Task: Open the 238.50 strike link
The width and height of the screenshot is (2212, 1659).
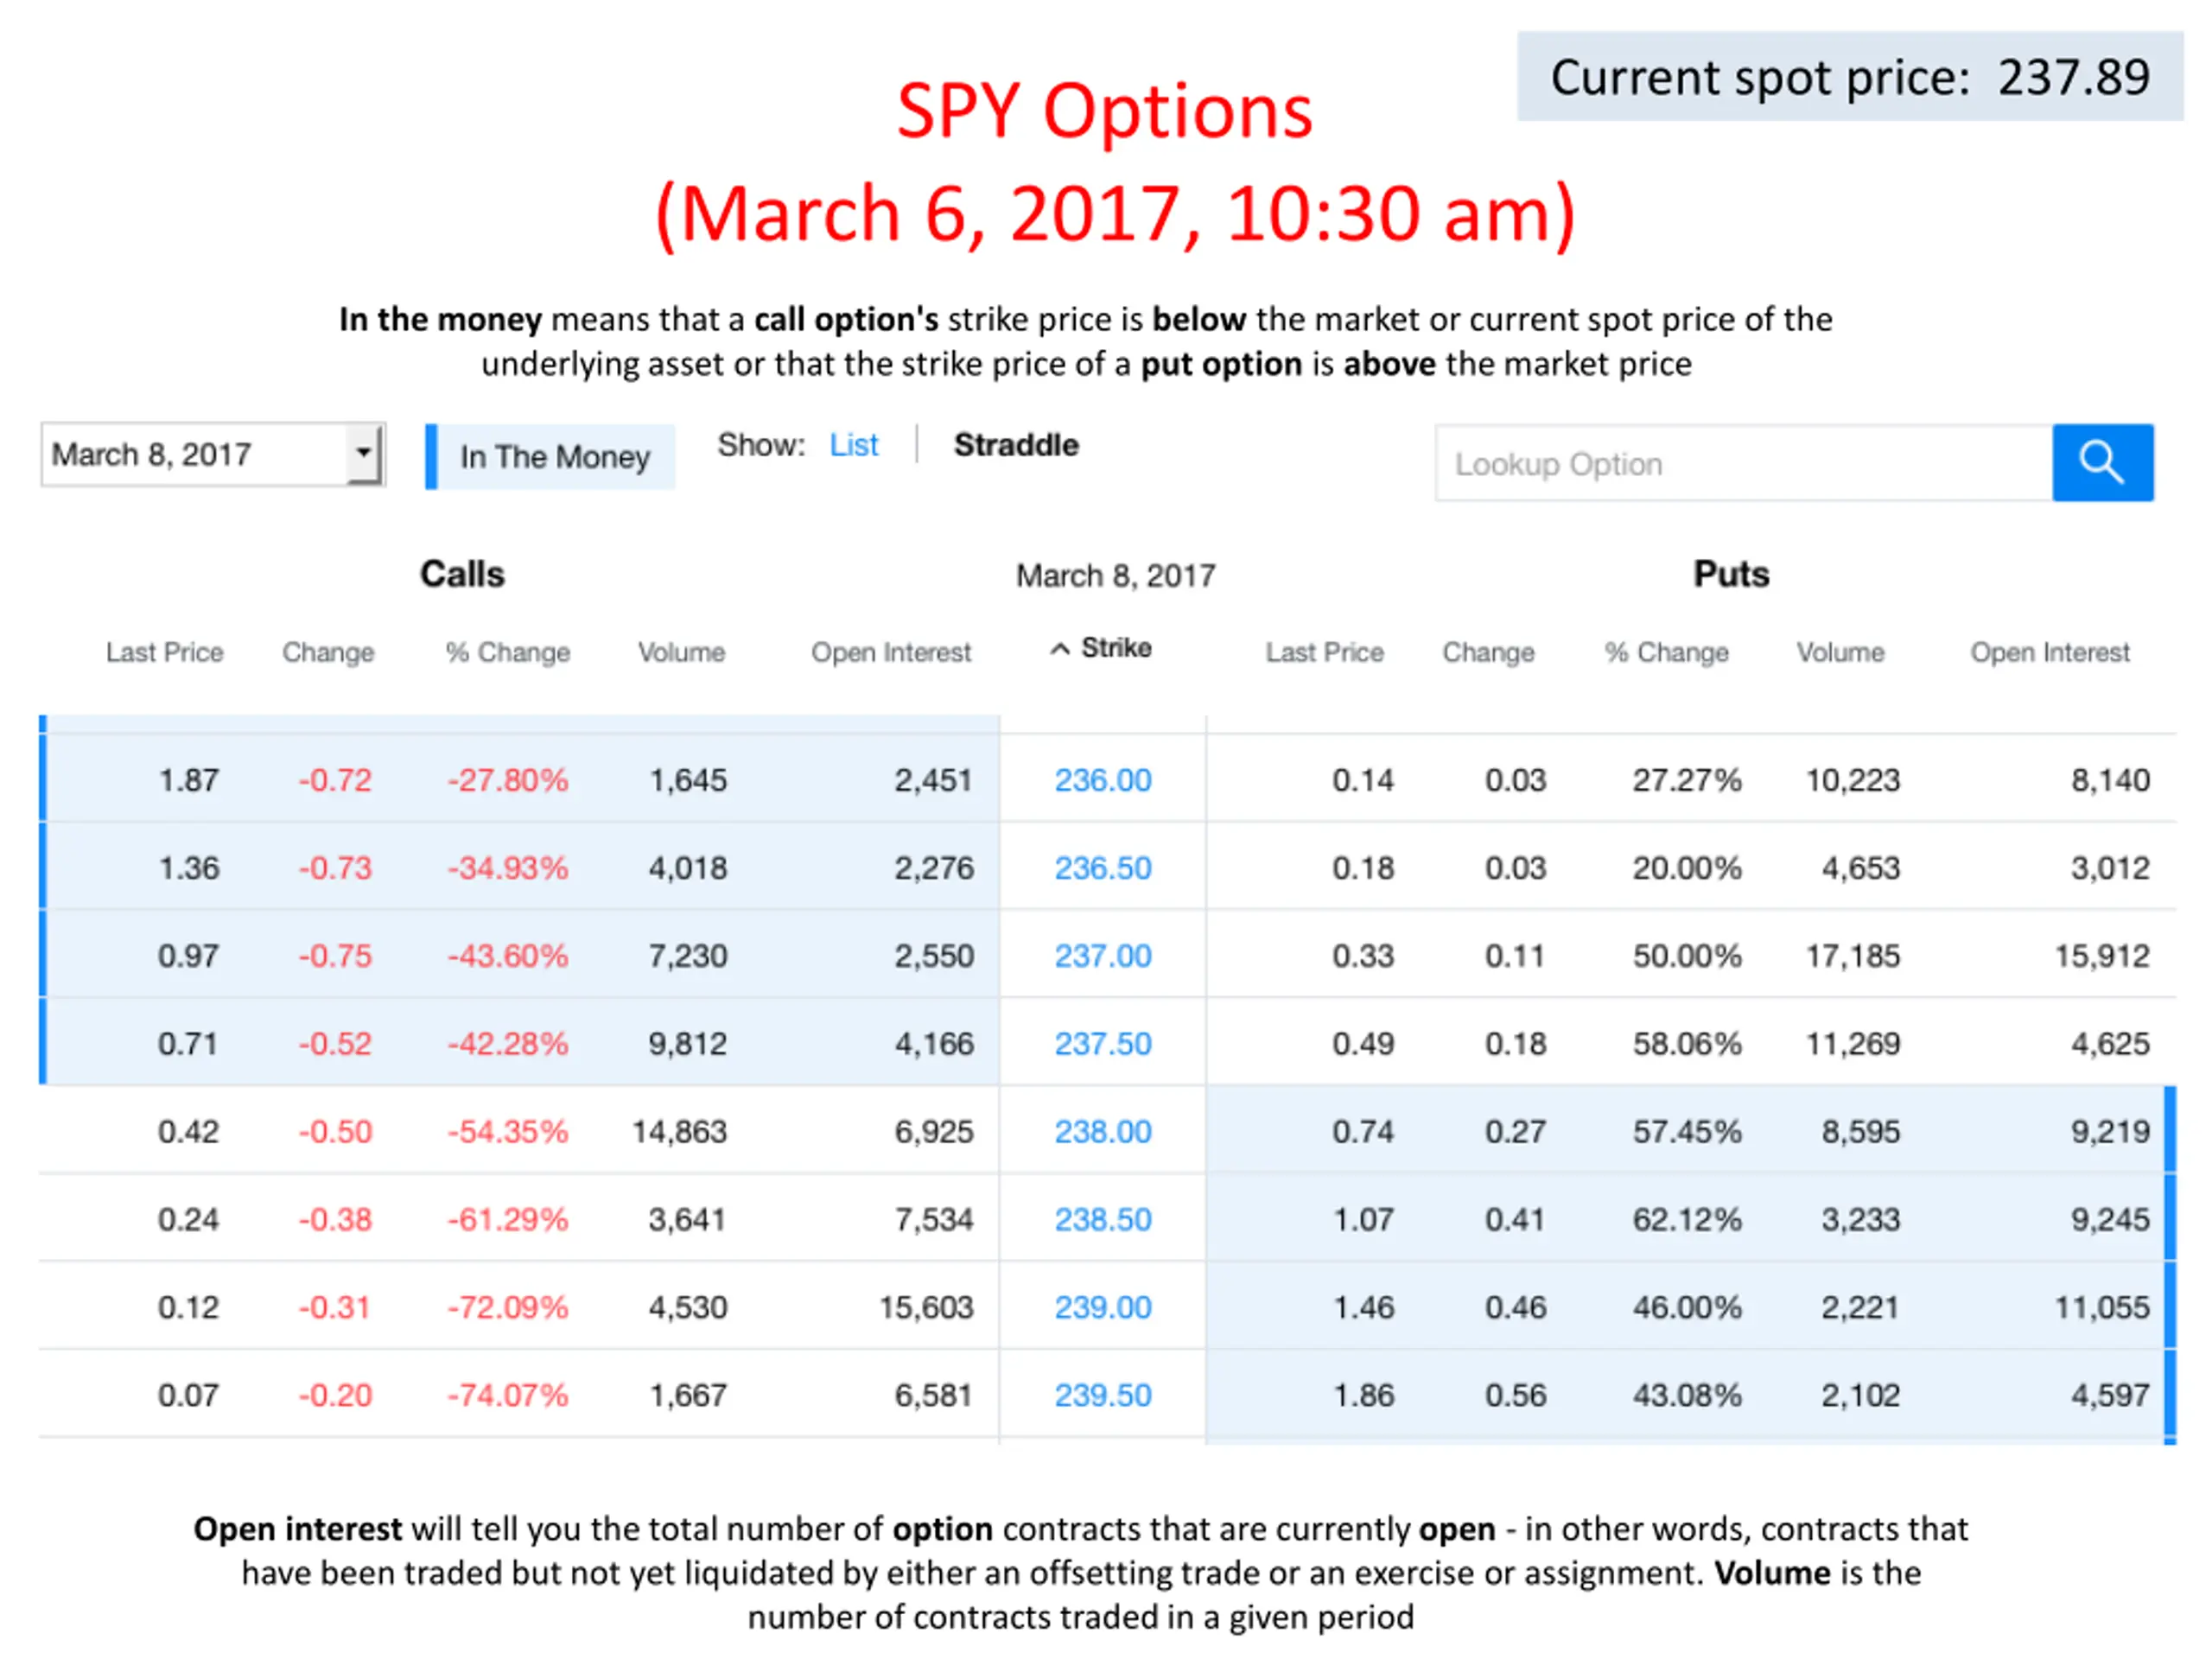Action: (x=1103, y=1220)
